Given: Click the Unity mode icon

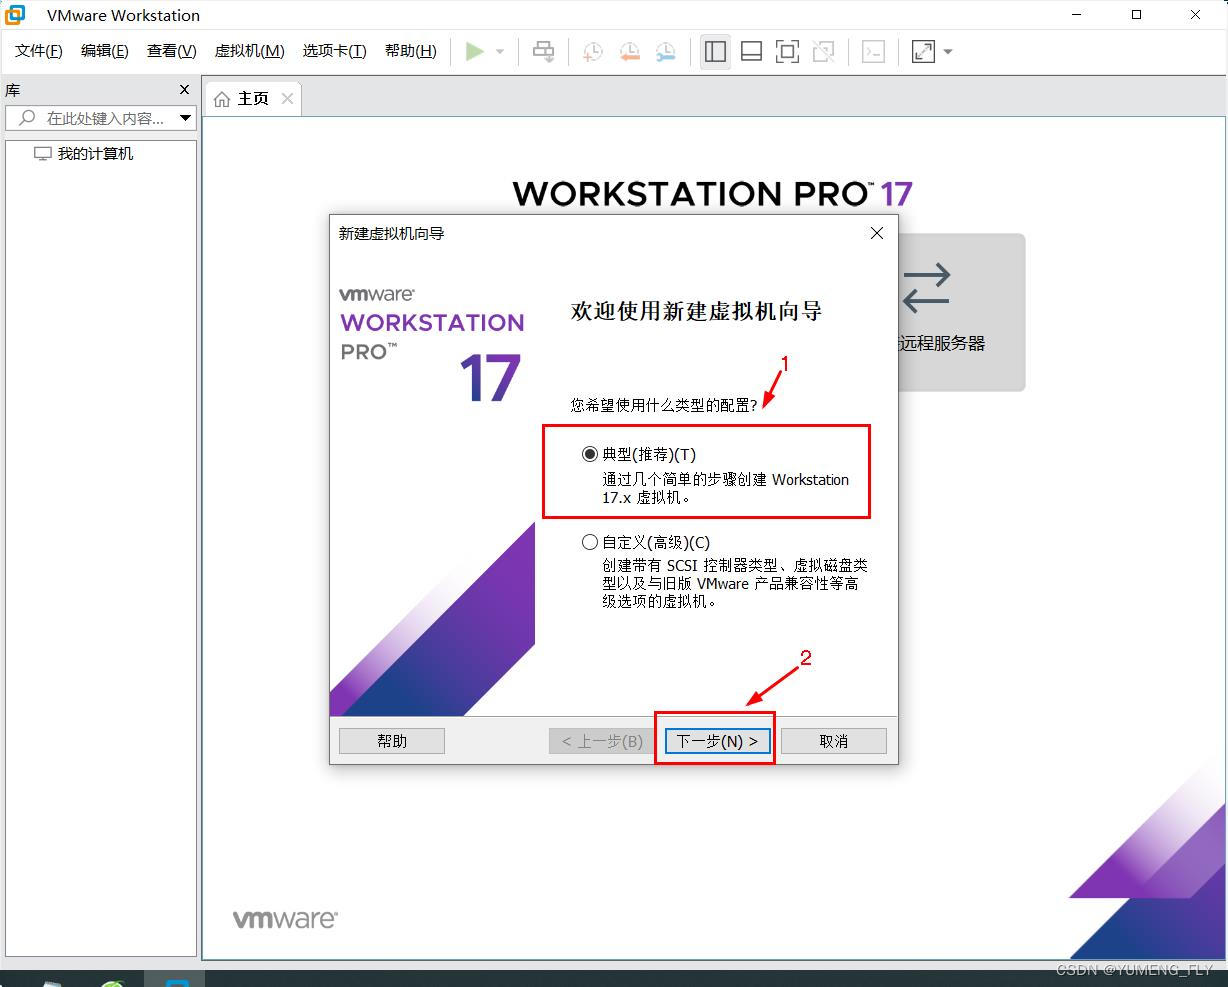Looking at the screenshot, I should (x=824, y=51).
